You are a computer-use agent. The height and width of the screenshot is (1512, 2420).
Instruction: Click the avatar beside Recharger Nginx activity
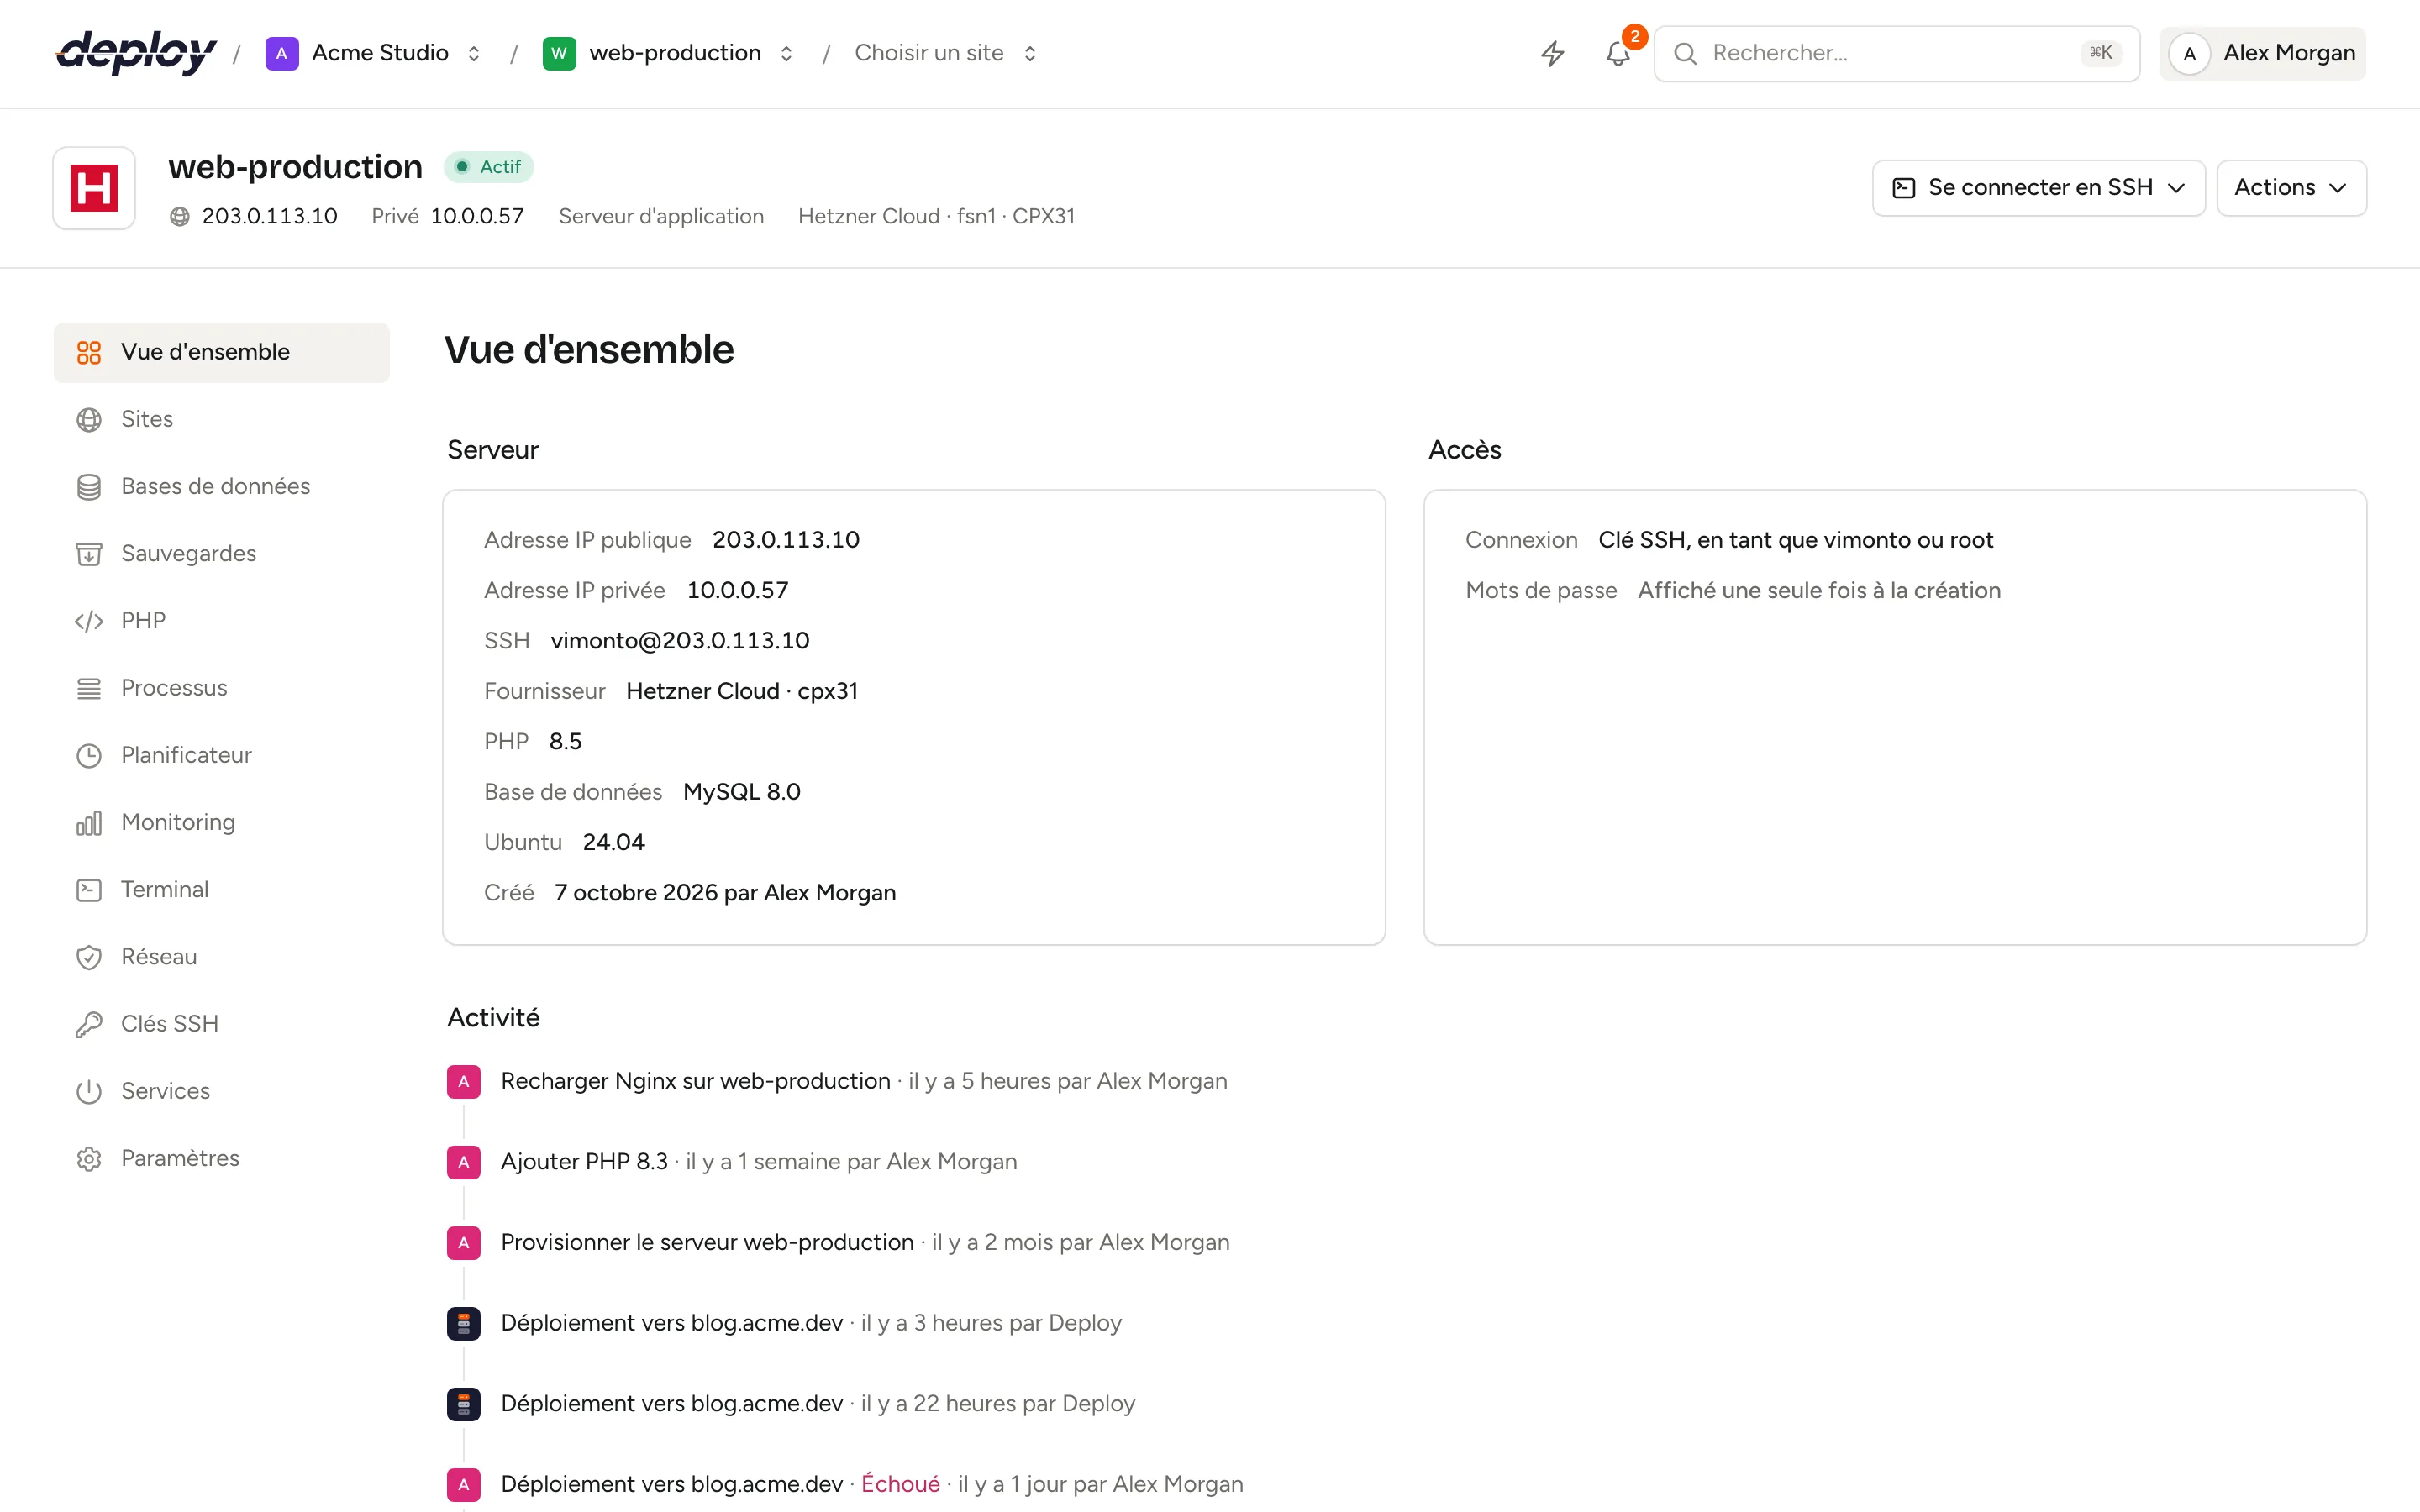point(464,1081)
